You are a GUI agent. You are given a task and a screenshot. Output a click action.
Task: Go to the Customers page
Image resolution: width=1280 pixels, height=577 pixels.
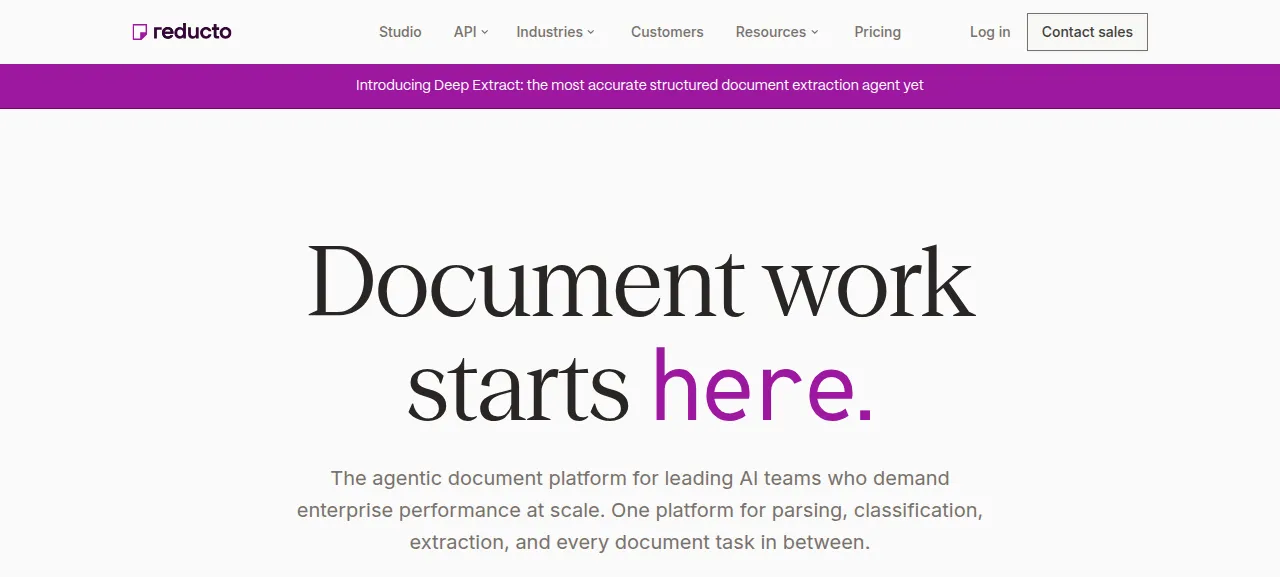click(x=667, y=32)
